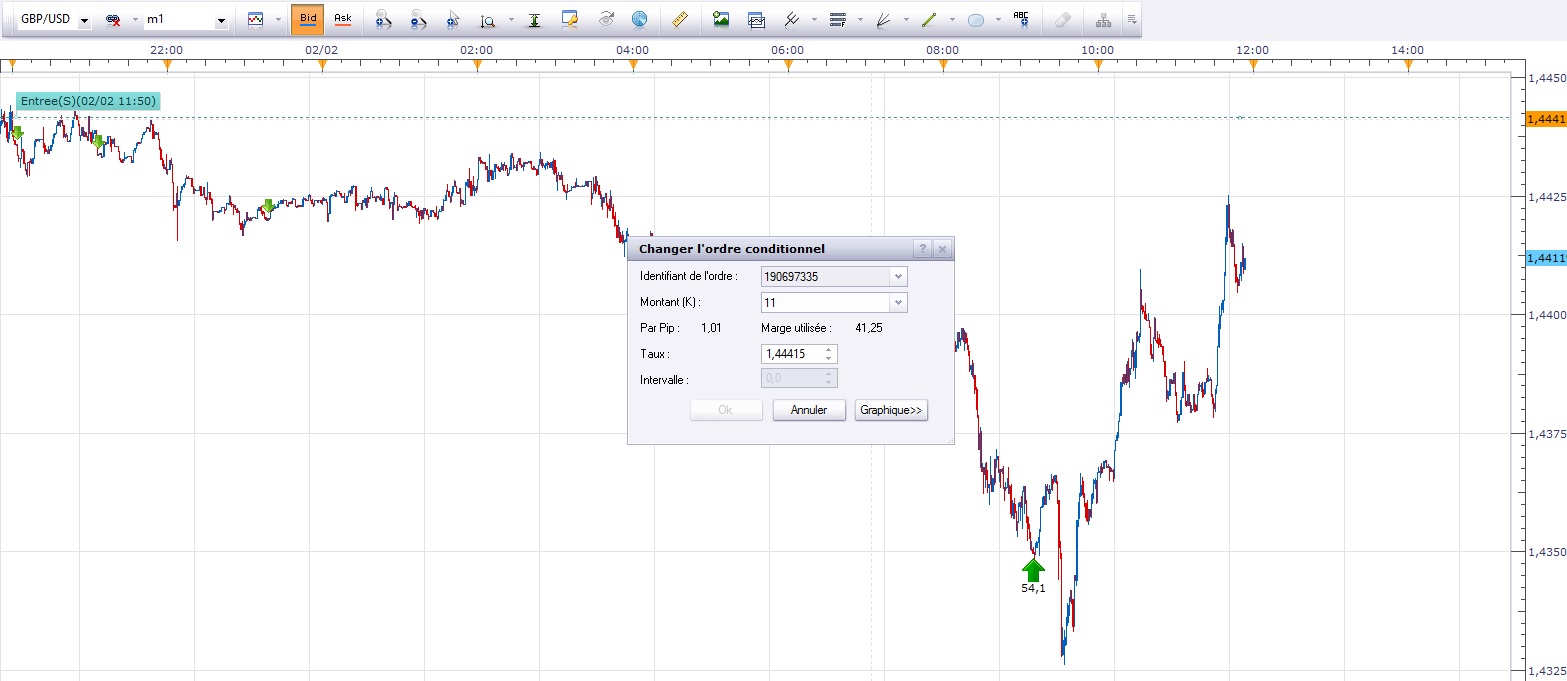This screenshot has height=681, width=1567.
Task: Select the pitchfork drawing tool
Action: [792, 19]
